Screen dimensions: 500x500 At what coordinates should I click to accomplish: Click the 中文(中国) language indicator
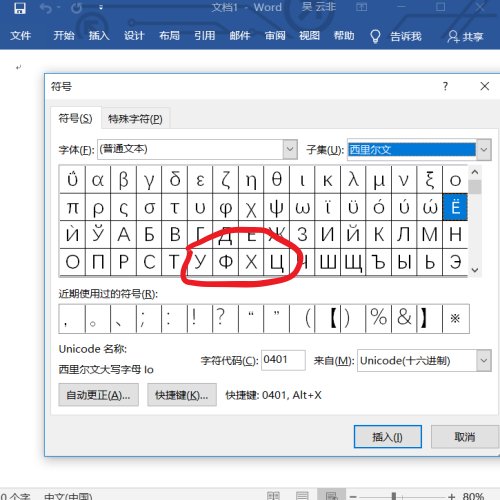click(68, 496)
